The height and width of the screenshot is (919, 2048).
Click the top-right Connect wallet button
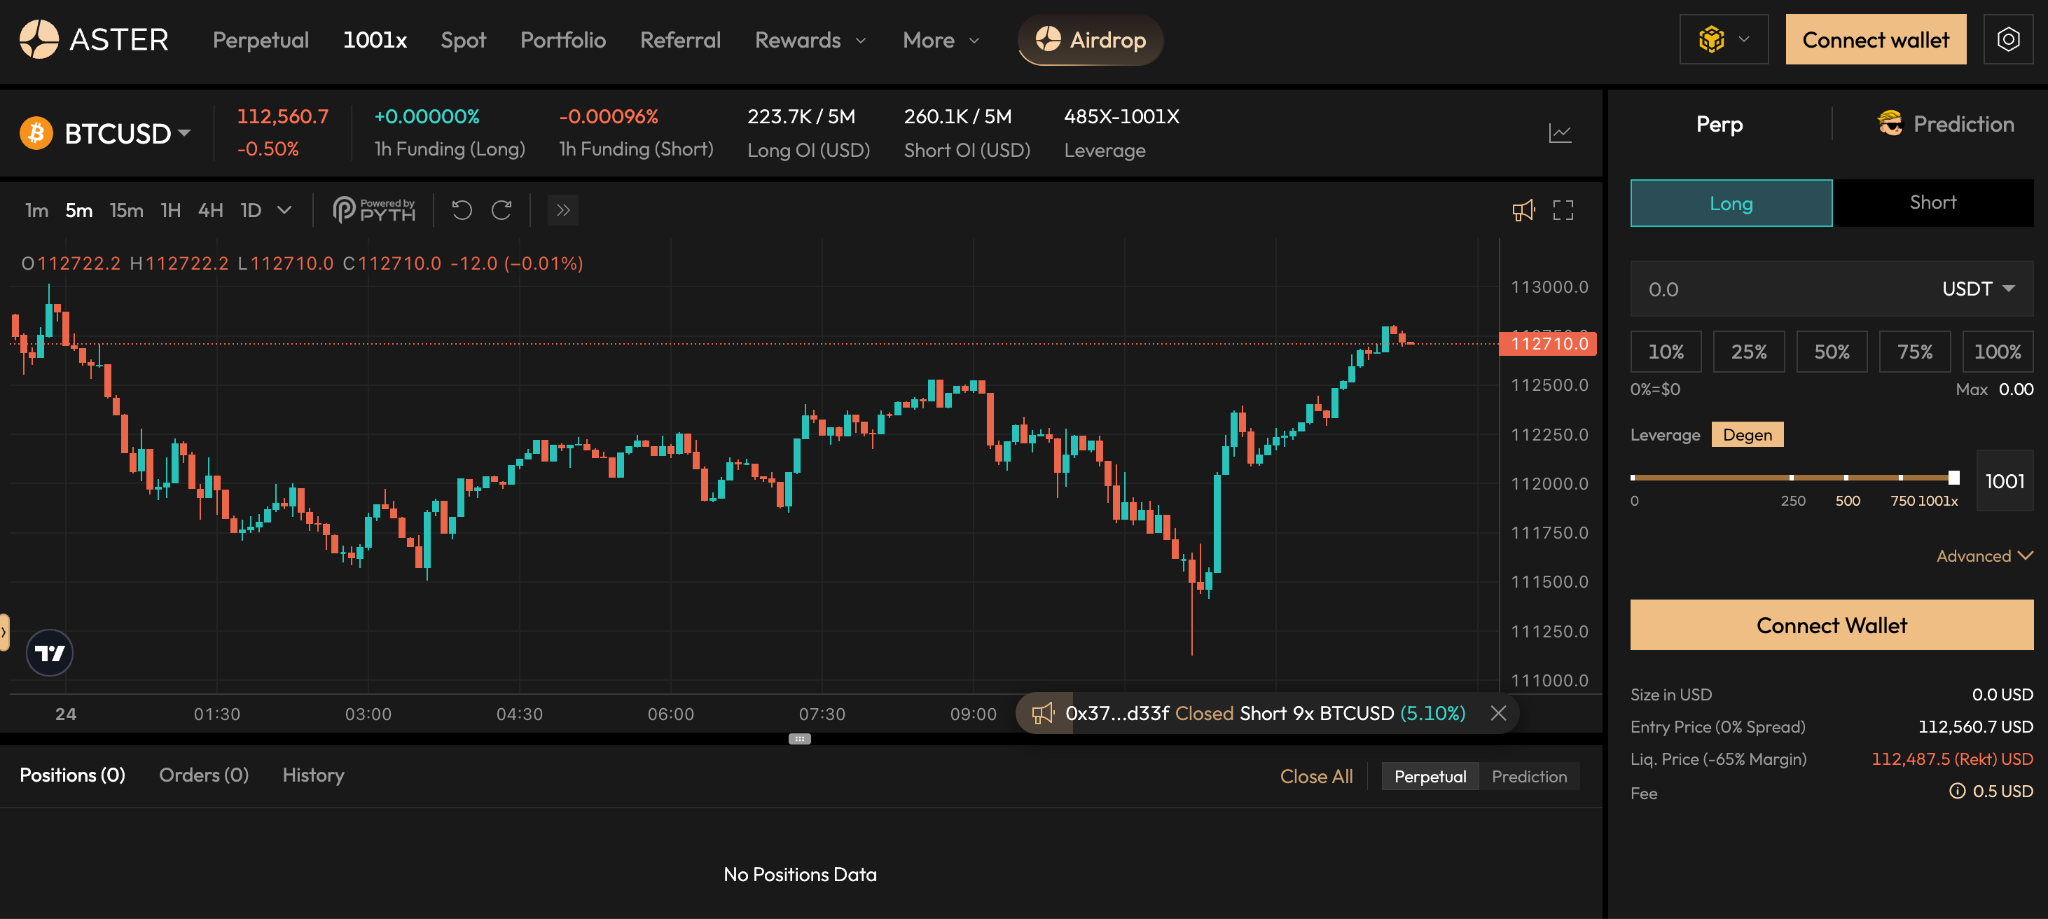(1875, 40)
